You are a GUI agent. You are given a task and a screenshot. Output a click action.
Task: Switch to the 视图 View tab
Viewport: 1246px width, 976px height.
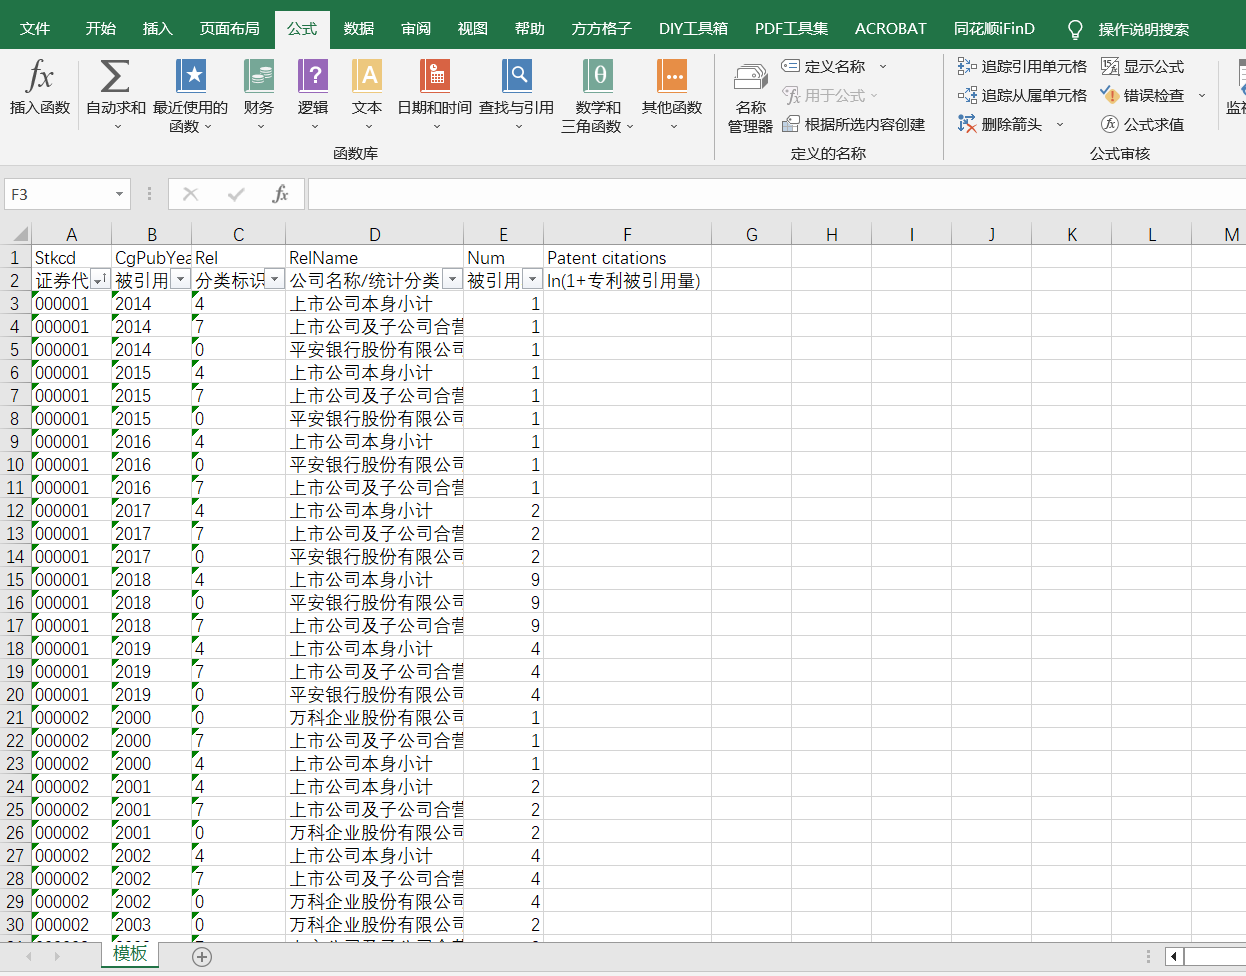pyautogui.click(x=473, y=29)
